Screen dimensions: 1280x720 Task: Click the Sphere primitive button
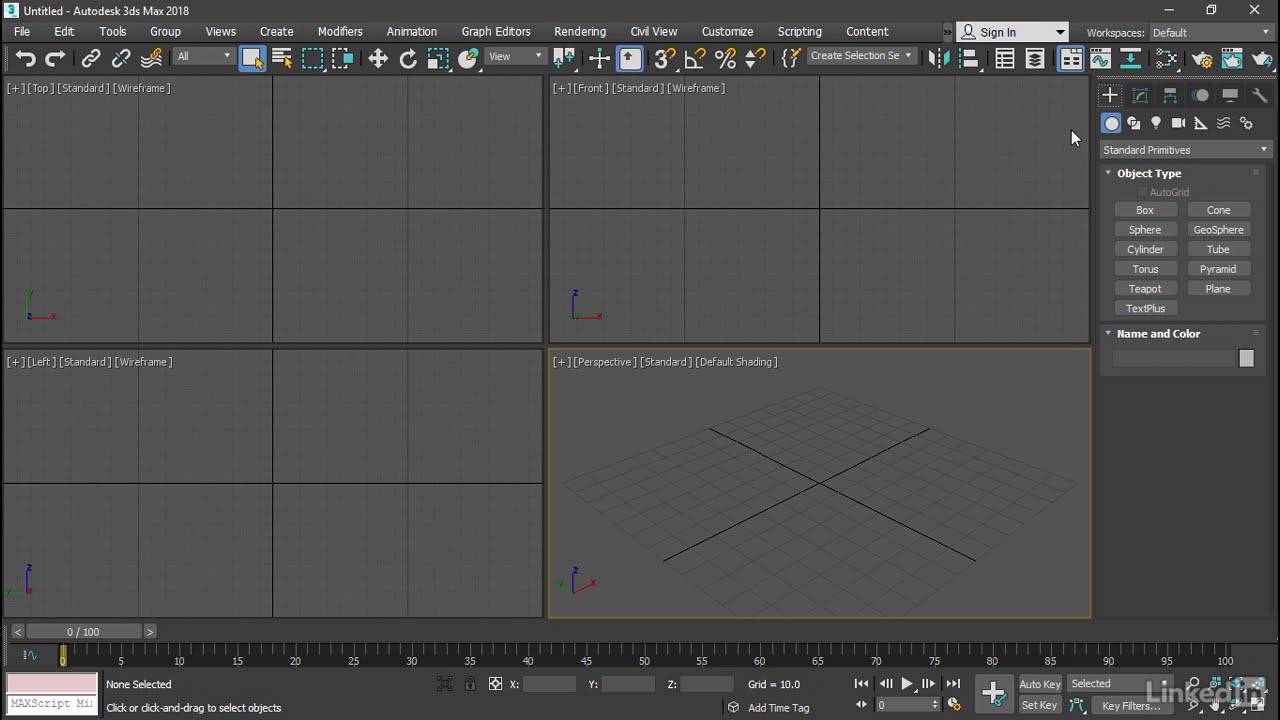click(1145, 230)
